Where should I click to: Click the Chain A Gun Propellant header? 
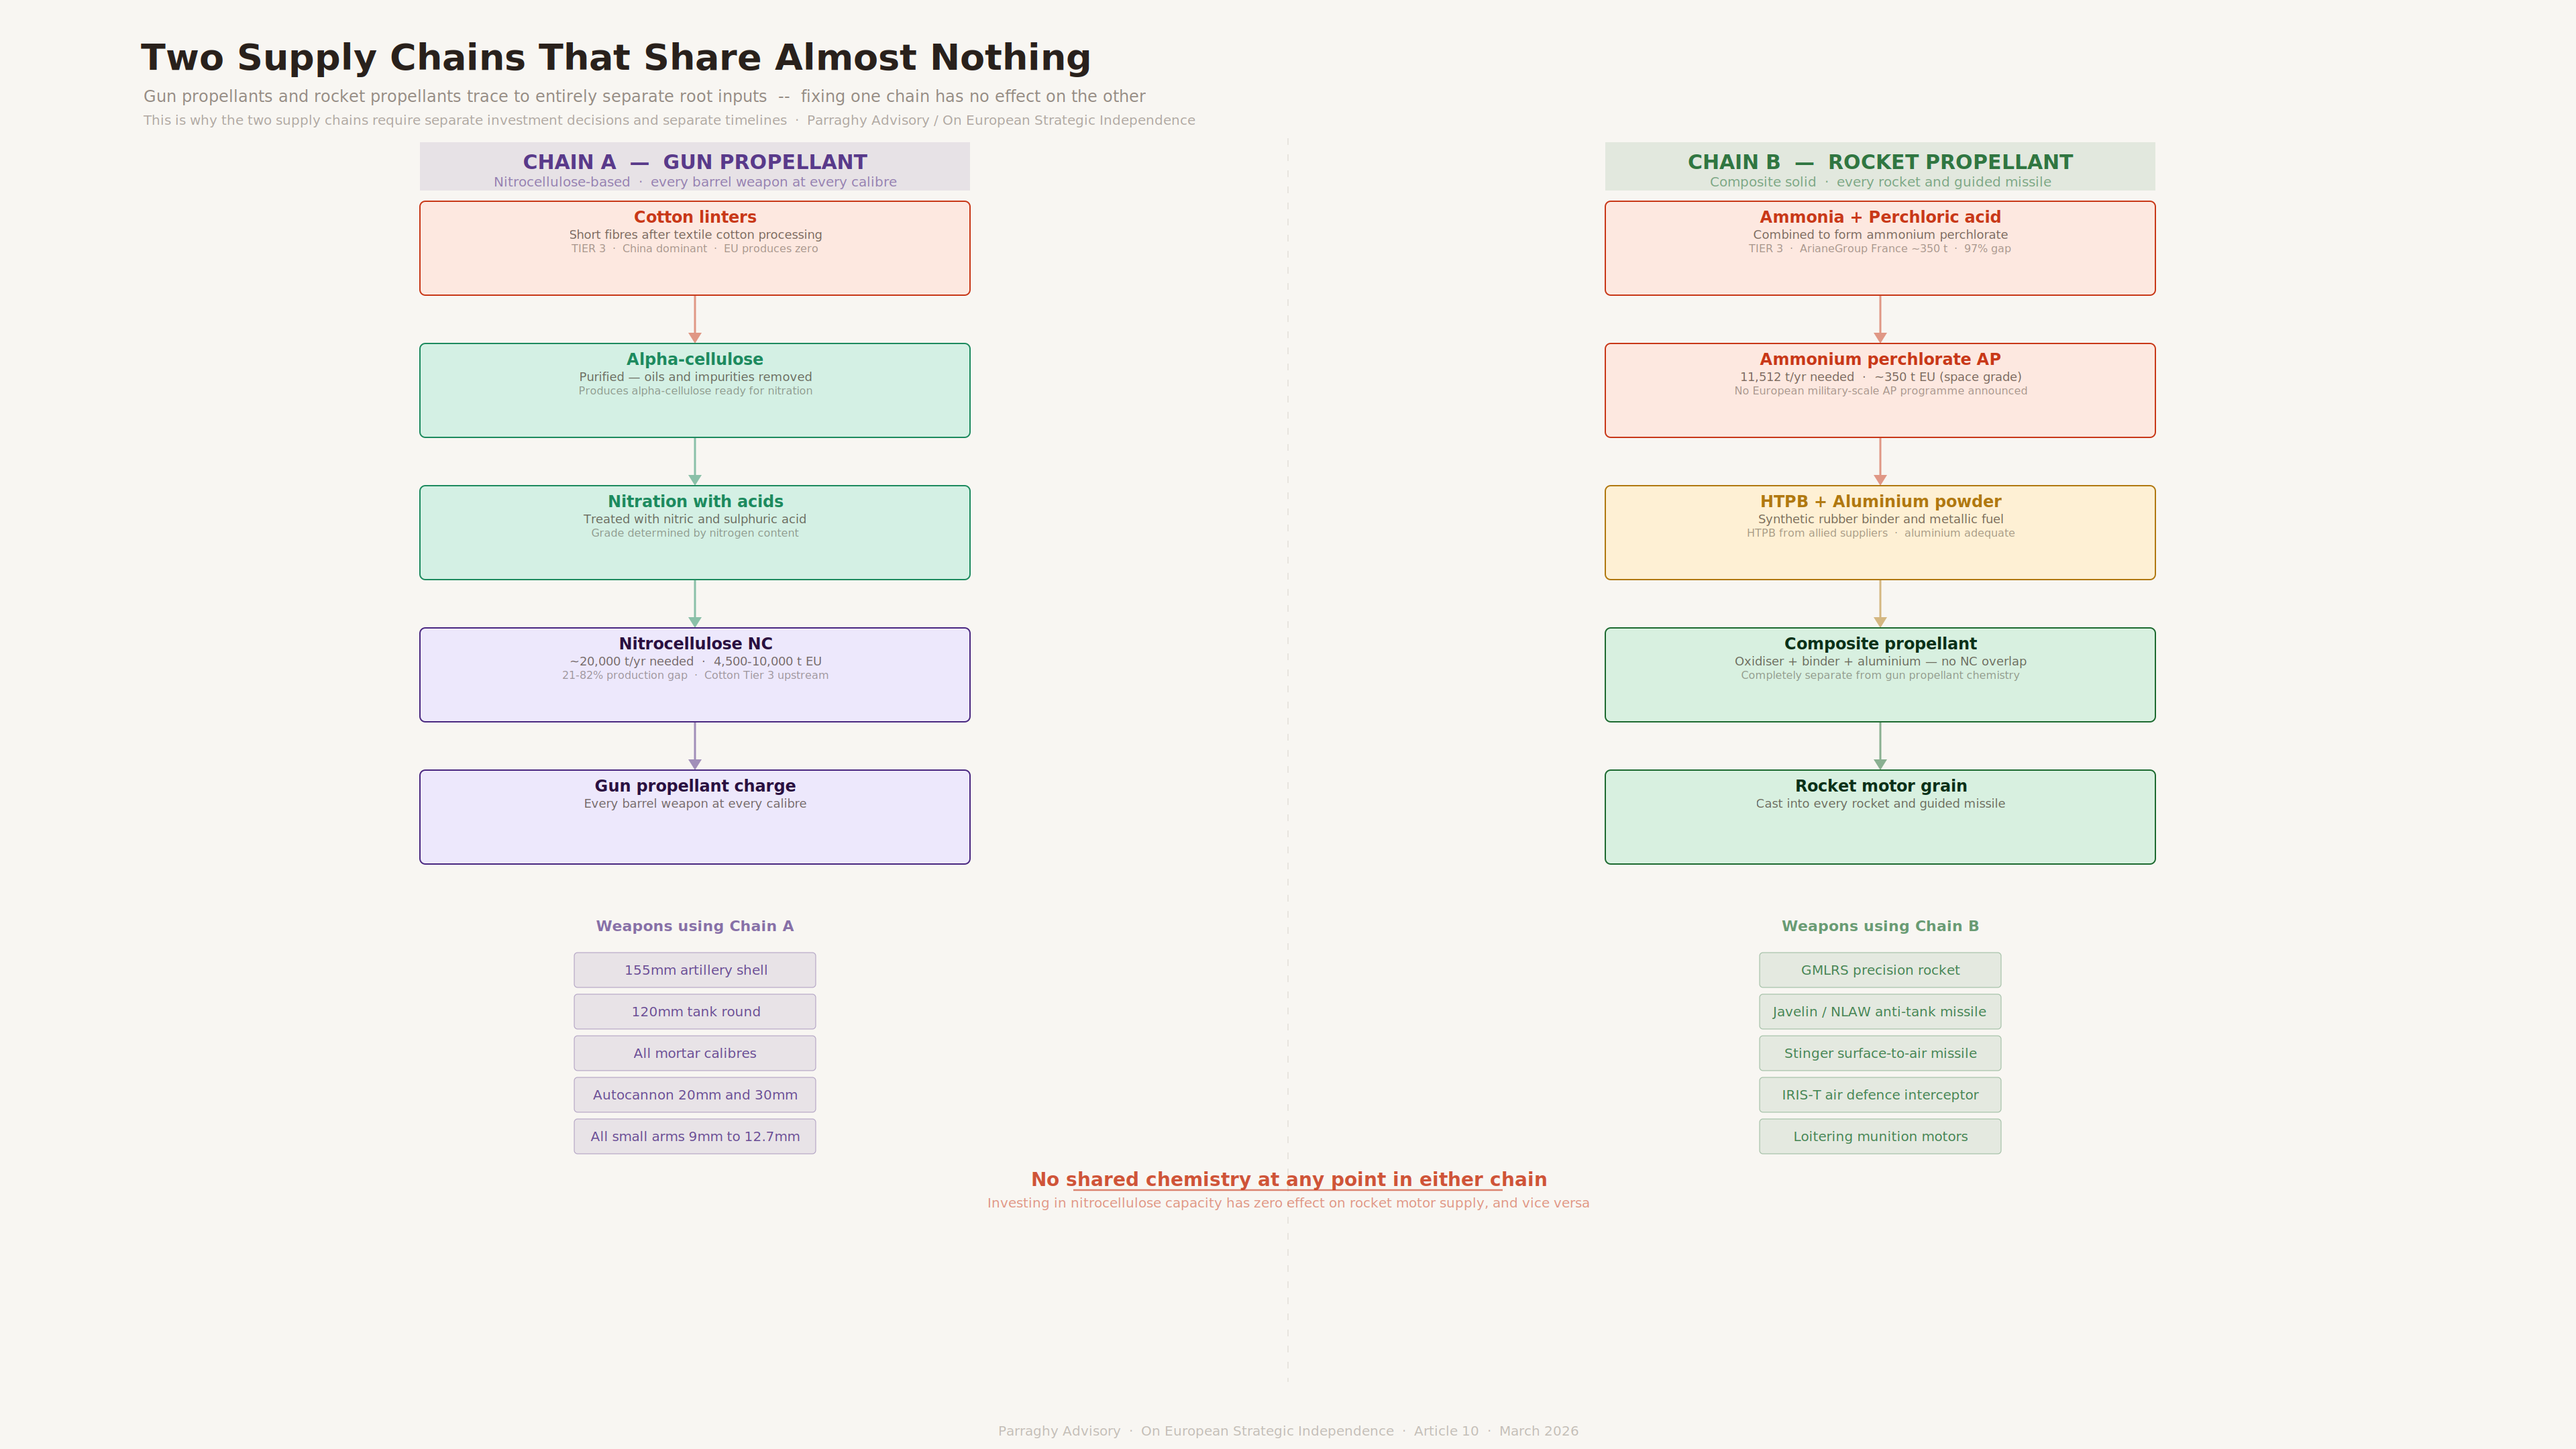[x=694, y=166]
